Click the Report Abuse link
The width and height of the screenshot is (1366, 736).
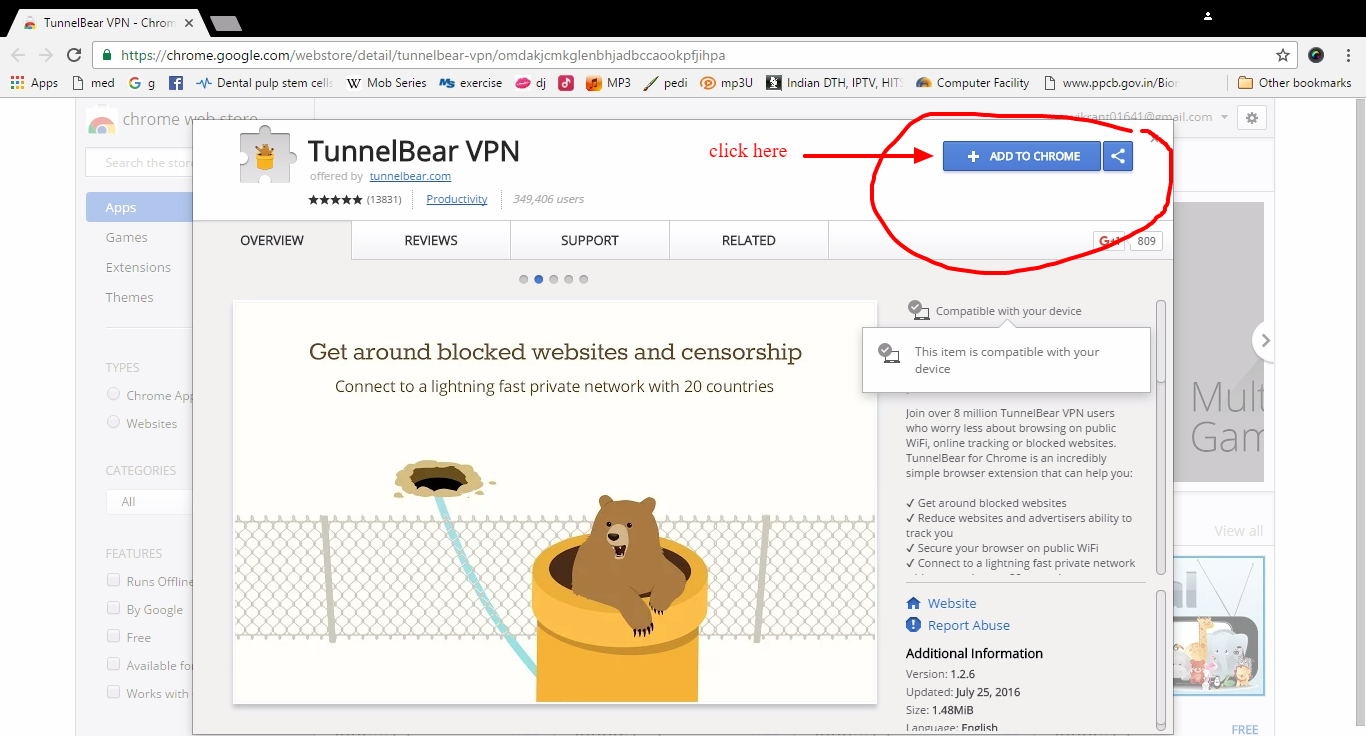click(x=969, y=625)
